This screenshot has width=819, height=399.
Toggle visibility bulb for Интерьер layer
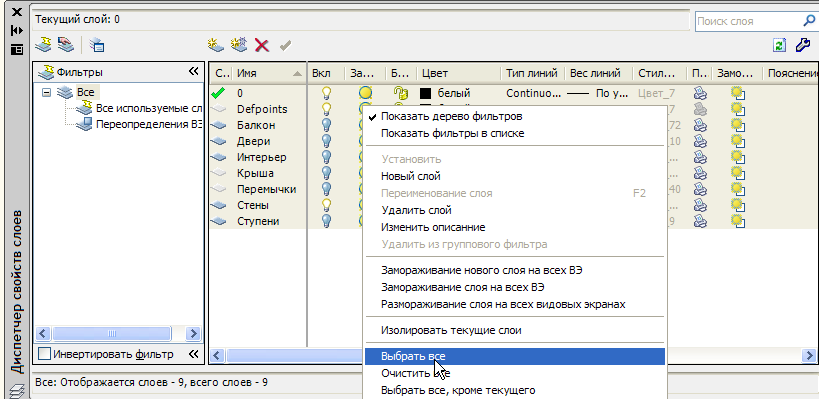tap(326, 157)
